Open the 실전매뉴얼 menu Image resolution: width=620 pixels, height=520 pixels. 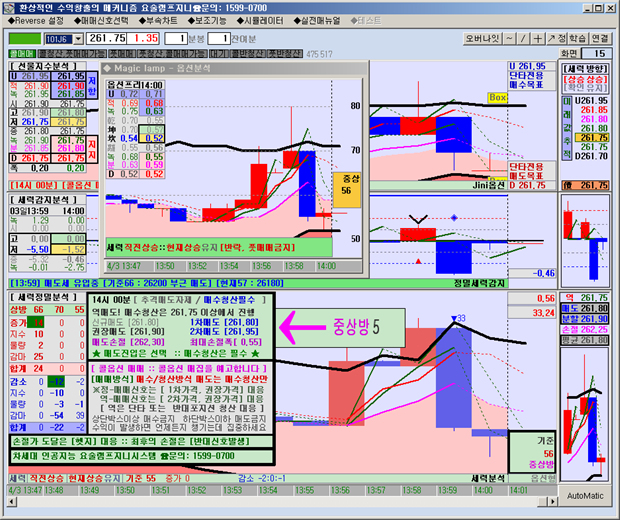(317, 21)
